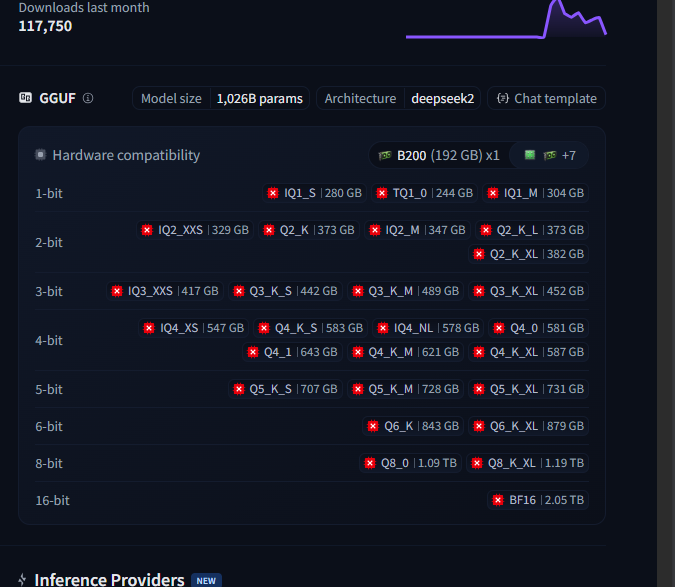The image size is (675, 587).
Task: Pick the Q5_K_M 728 GB quant
Action: point(405,389)
